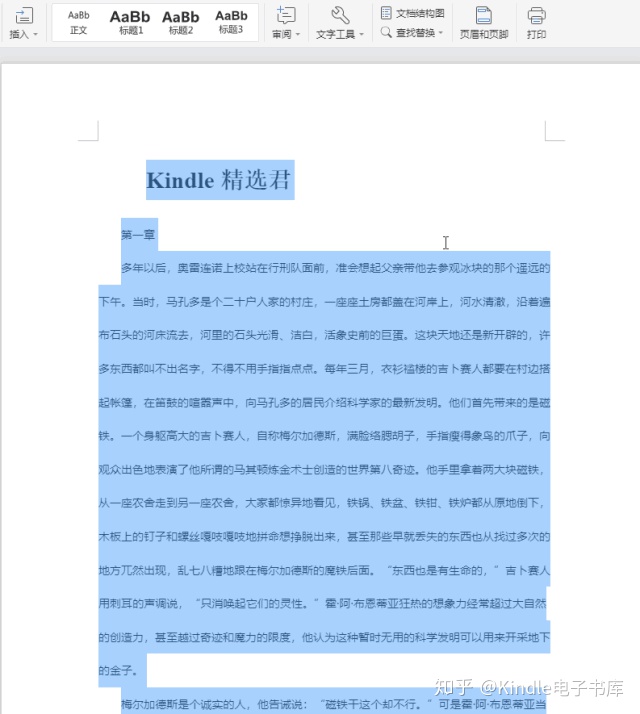Click the line starting 的创造力，甚至越过奇迹
This screenshot has width=640, height=714.
[x=324, y=637]
